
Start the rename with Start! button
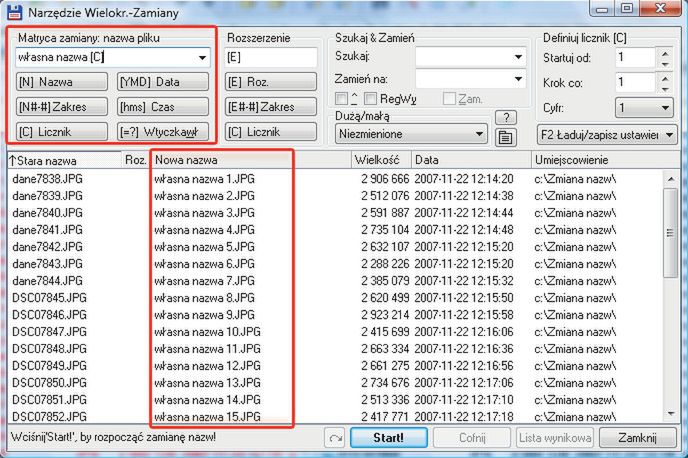coord(389,438)
